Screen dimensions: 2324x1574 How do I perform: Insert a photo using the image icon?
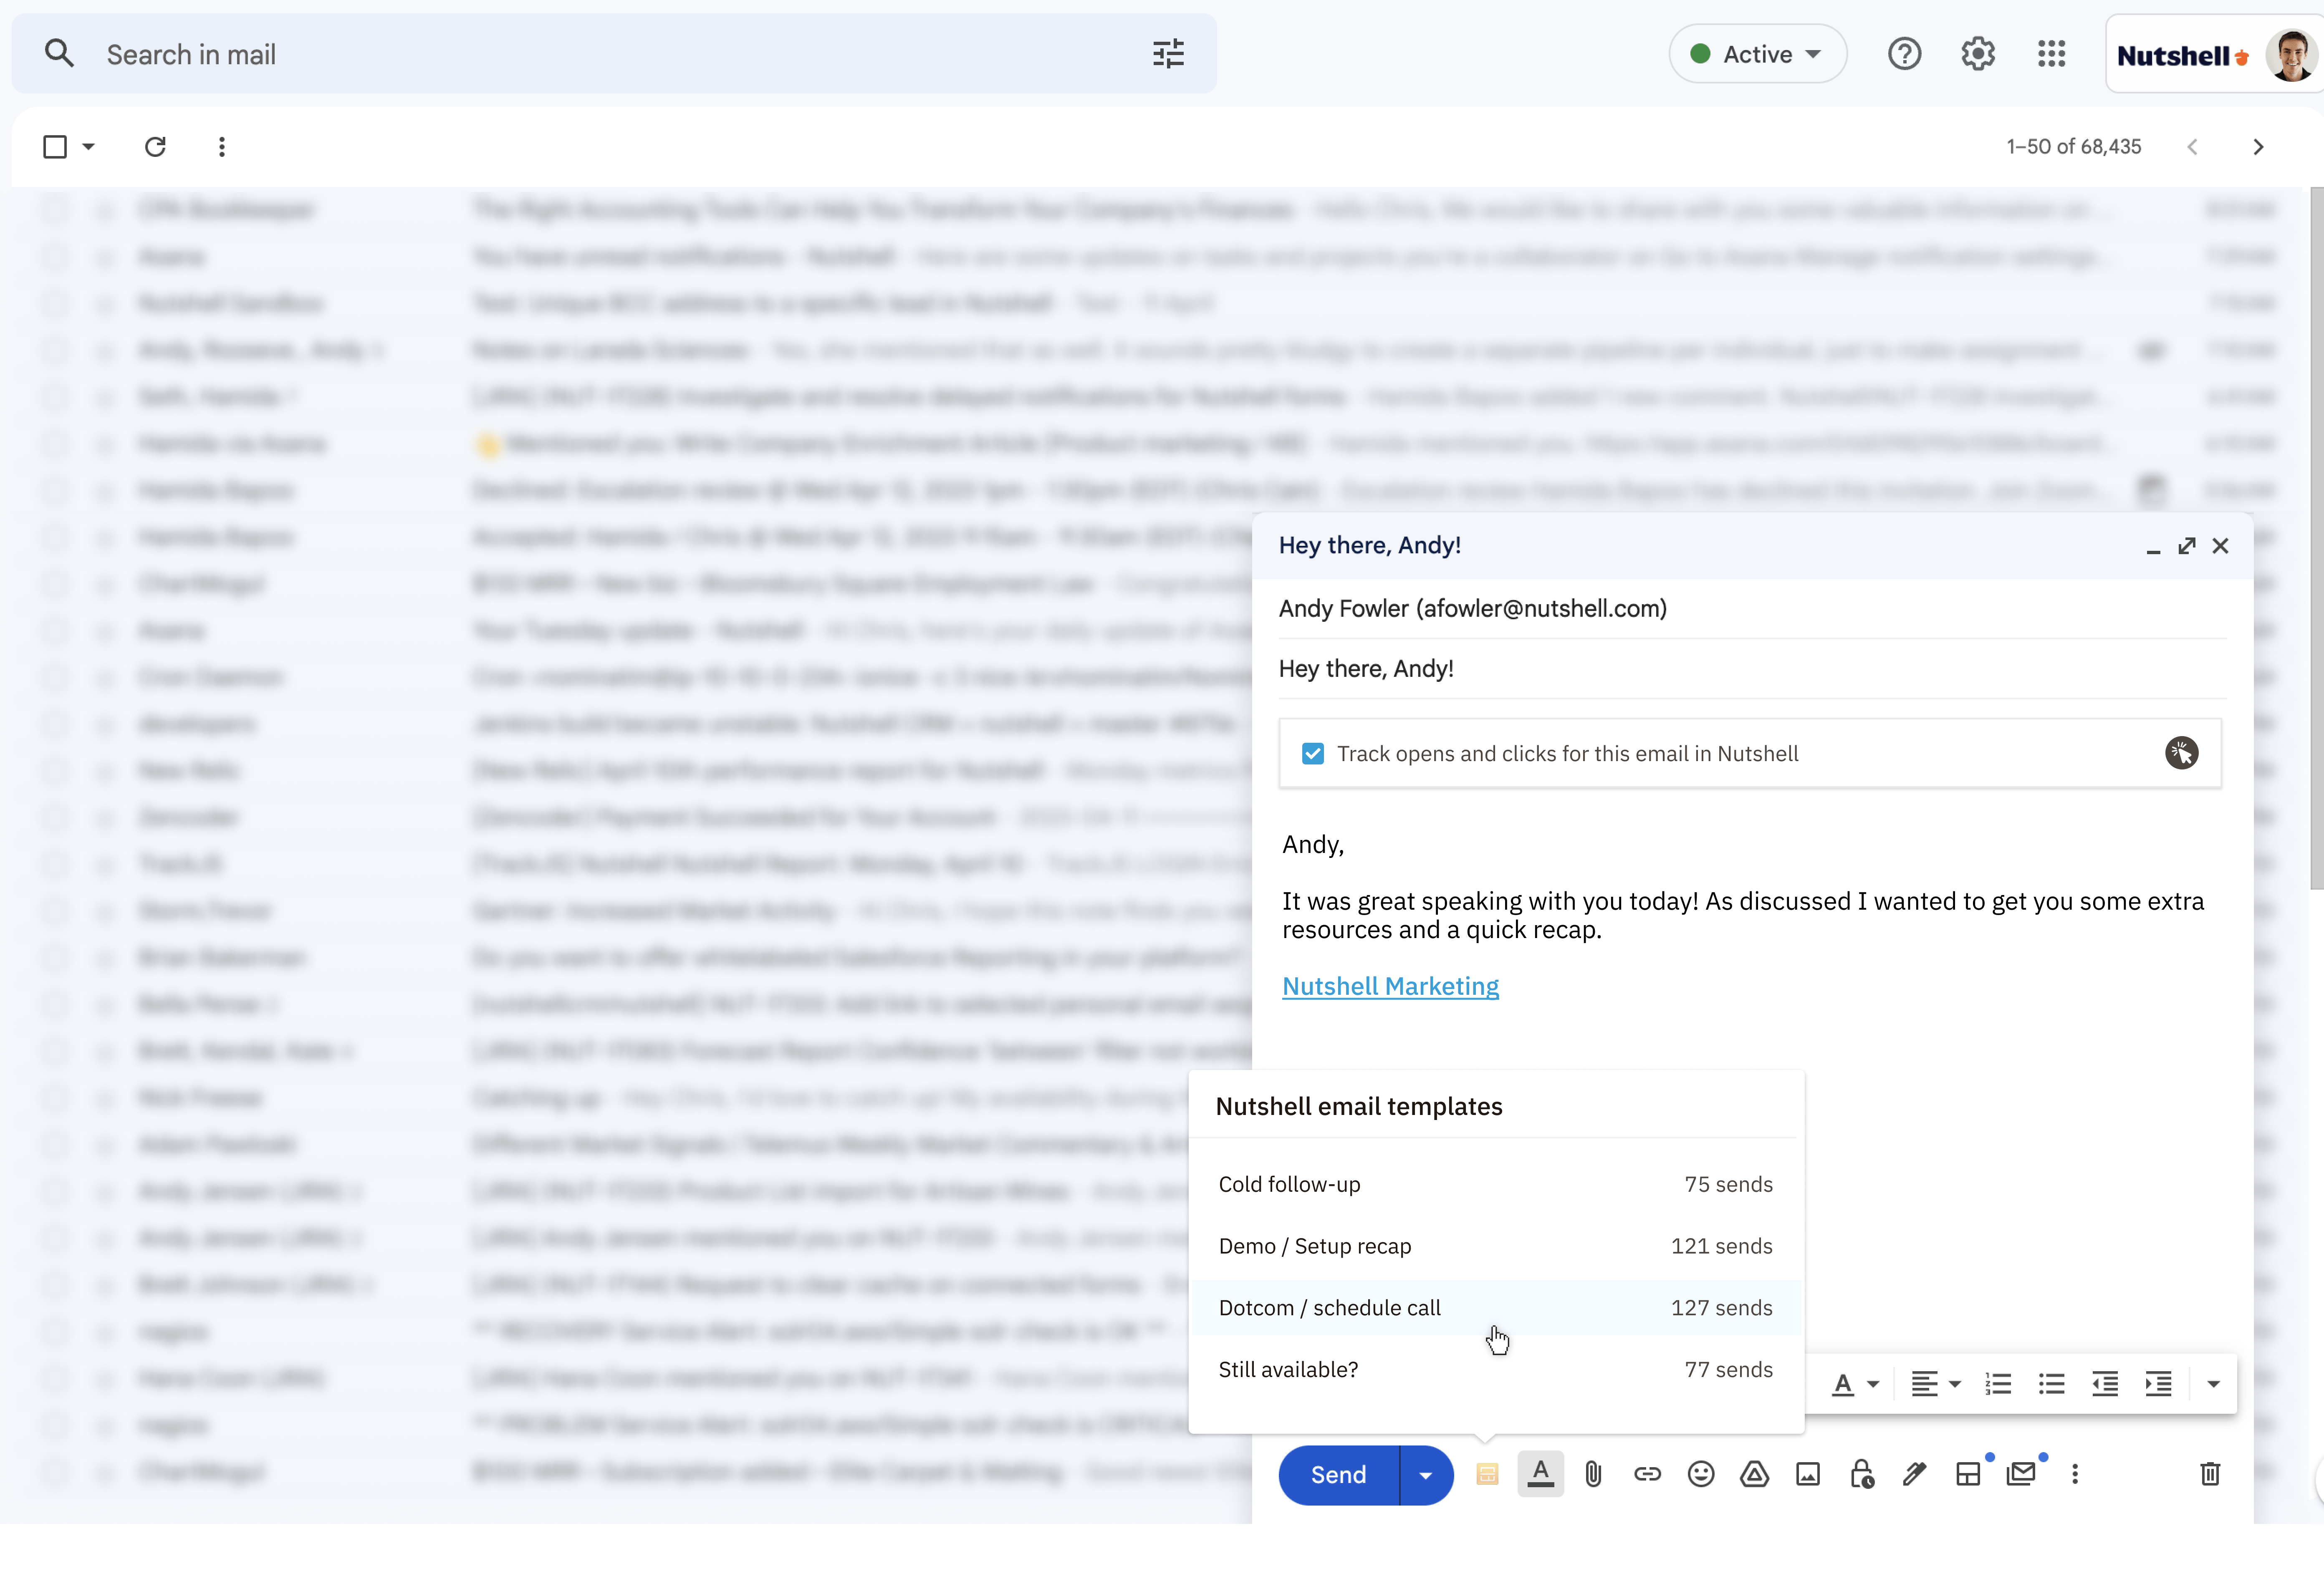[1807, 1474]
